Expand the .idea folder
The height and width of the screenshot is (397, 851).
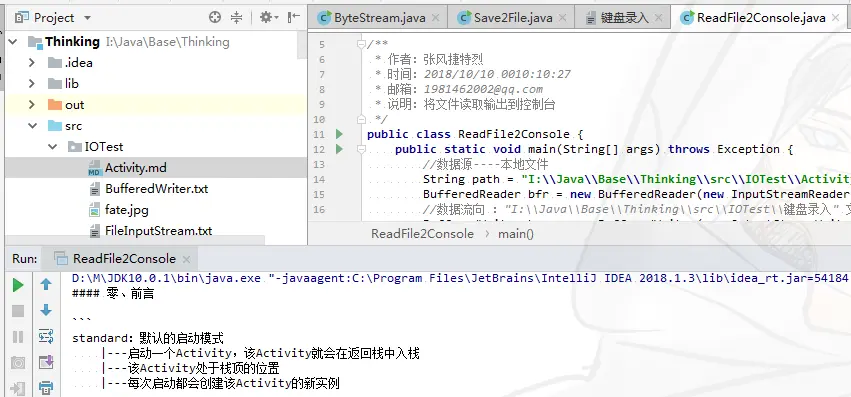point(31,63)
